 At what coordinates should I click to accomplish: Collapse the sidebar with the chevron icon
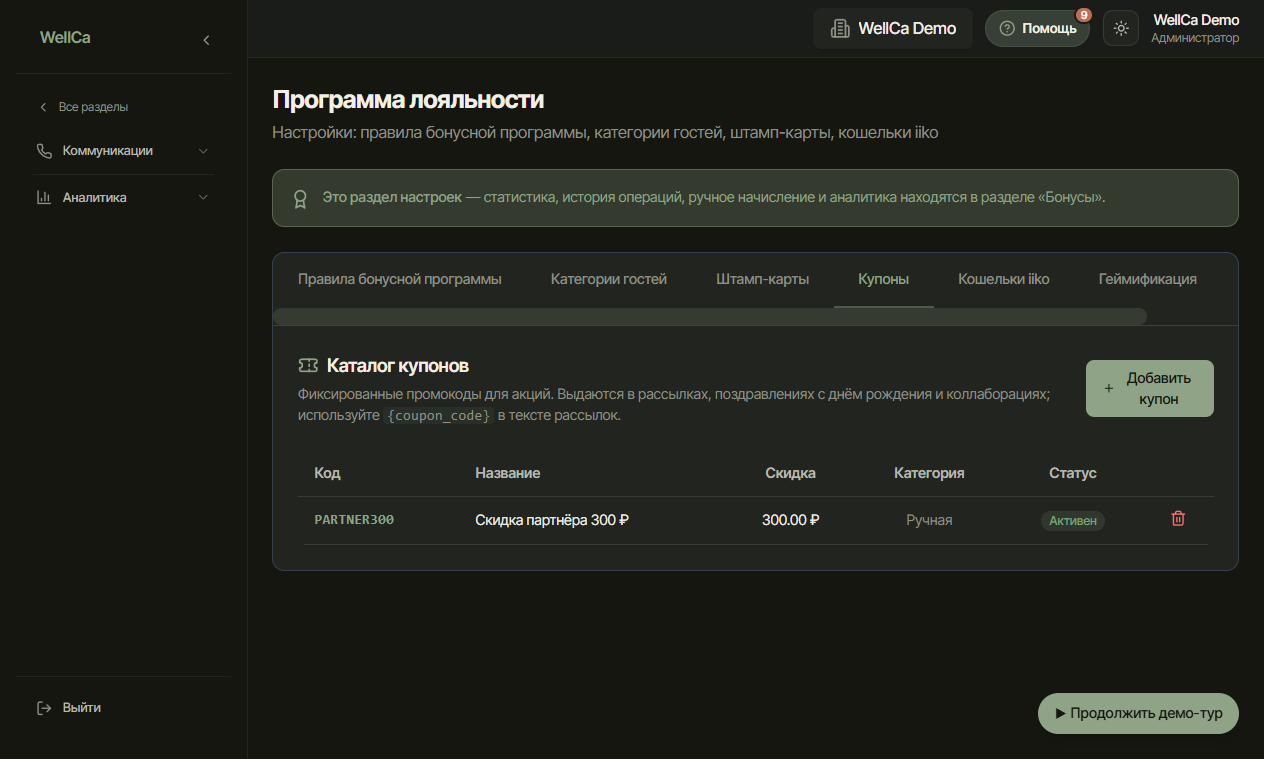click(x=206, y=40)
